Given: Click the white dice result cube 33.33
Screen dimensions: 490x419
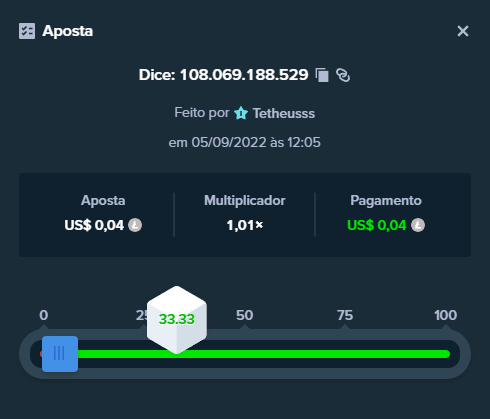Looking at the screenshot, I should tap(177, 319).
